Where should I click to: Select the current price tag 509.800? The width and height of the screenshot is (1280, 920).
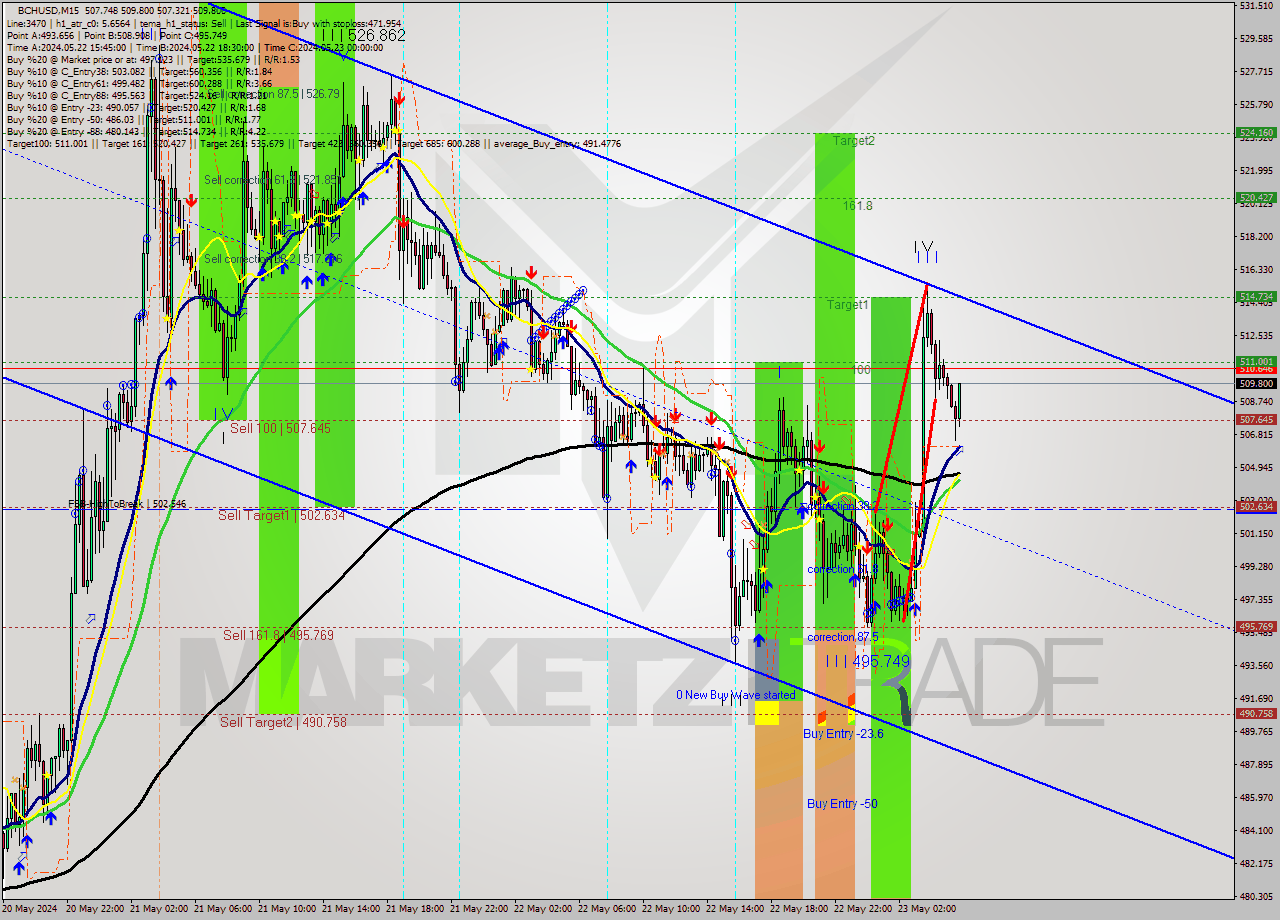coord(1256,383)
